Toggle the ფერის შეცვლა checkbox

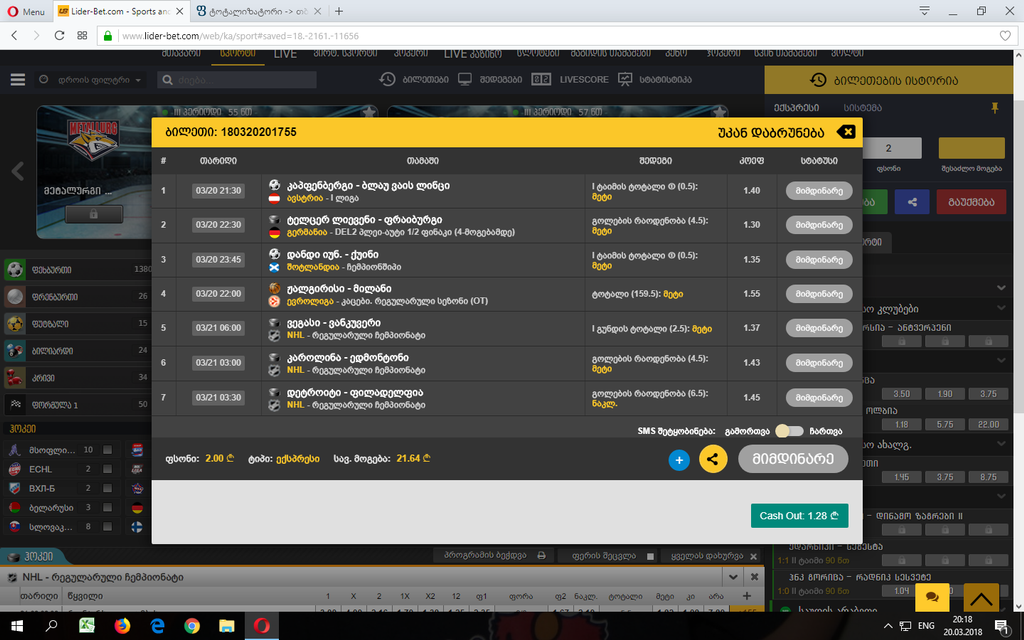(650, 556)
